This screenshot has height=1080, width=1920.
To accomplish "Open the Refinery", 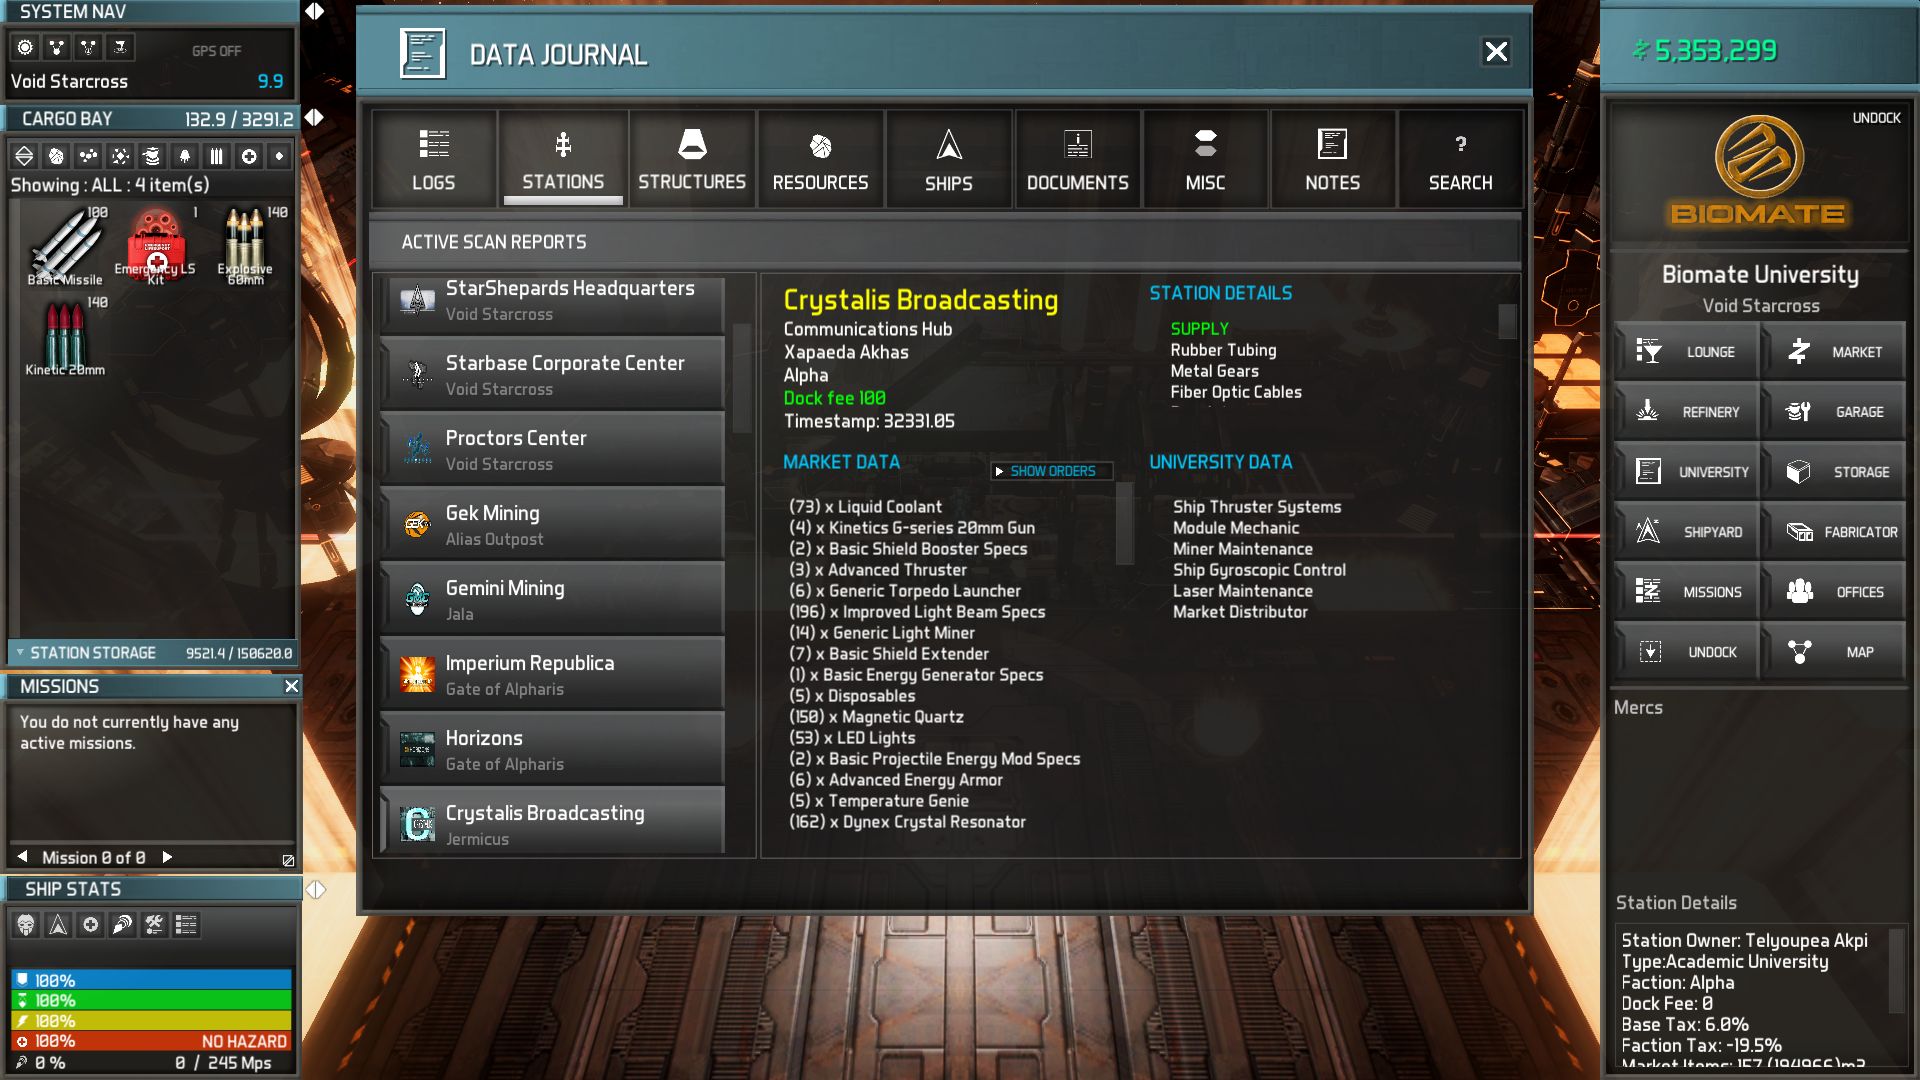I will 1686,411.
